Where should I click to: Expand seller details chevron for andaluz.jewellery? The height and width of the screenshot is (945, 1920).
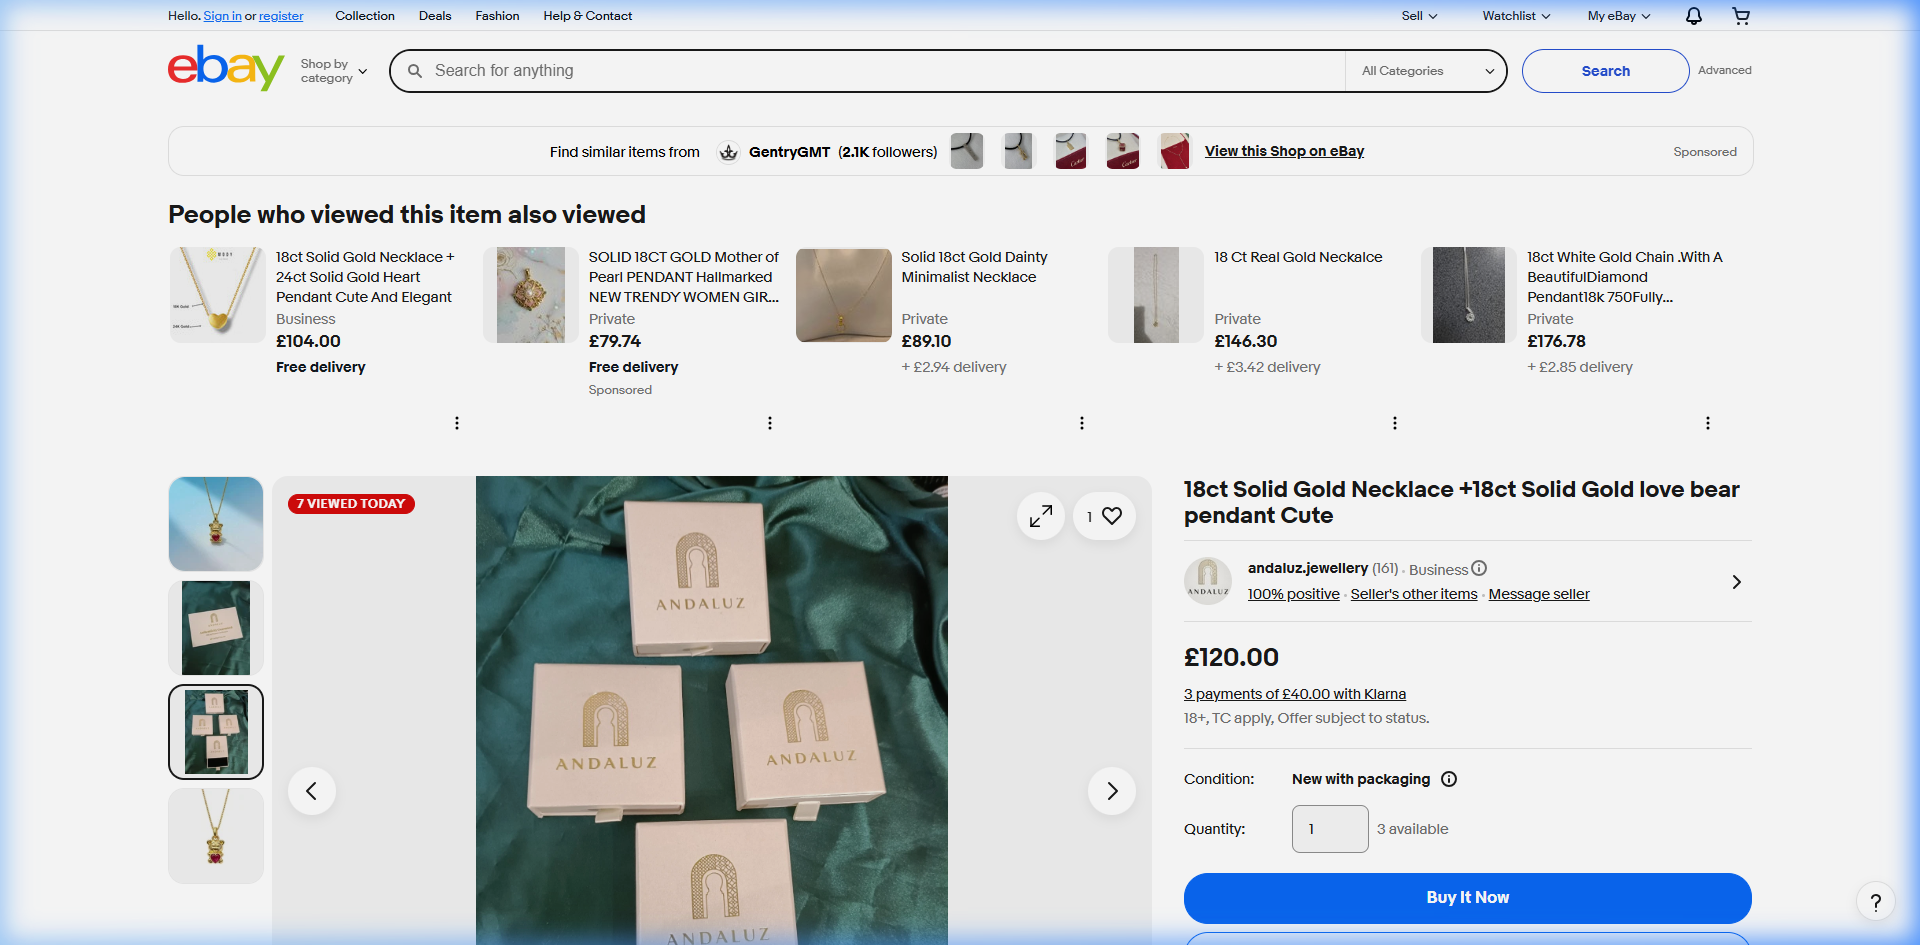click(x=1736, y=582)
